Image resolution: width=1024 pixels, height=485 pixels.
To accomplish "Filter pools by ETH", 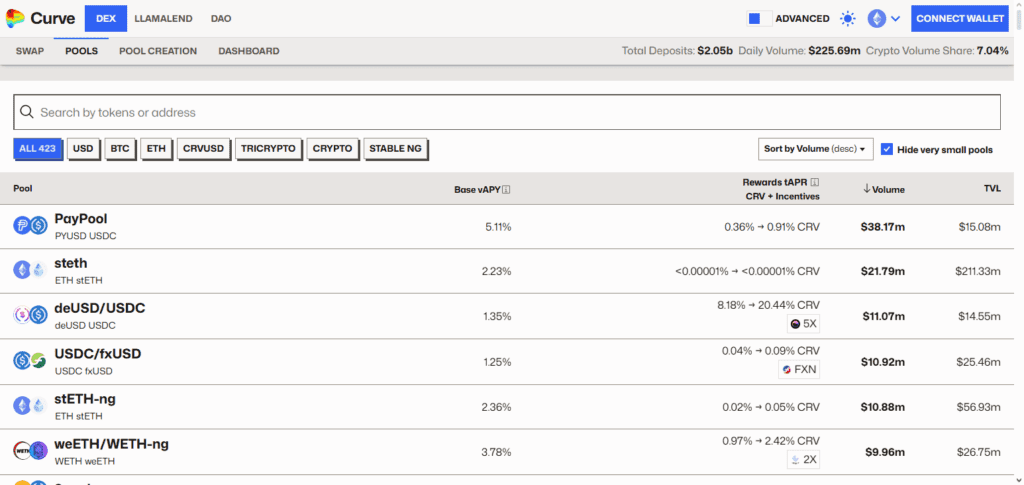I will (156, 149).
